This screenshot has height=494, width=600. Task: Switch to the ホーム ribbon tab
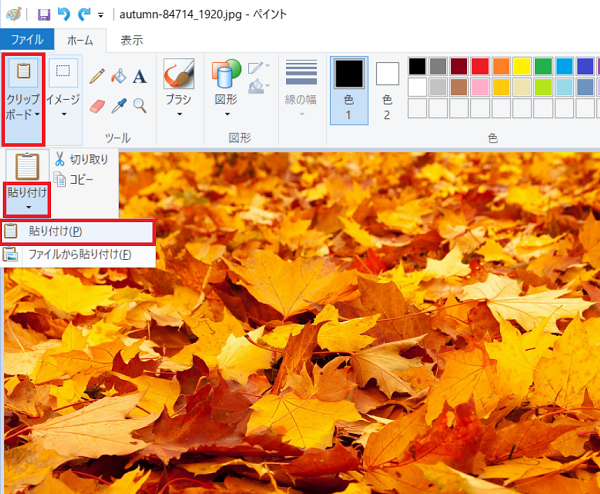pos(80,40)
